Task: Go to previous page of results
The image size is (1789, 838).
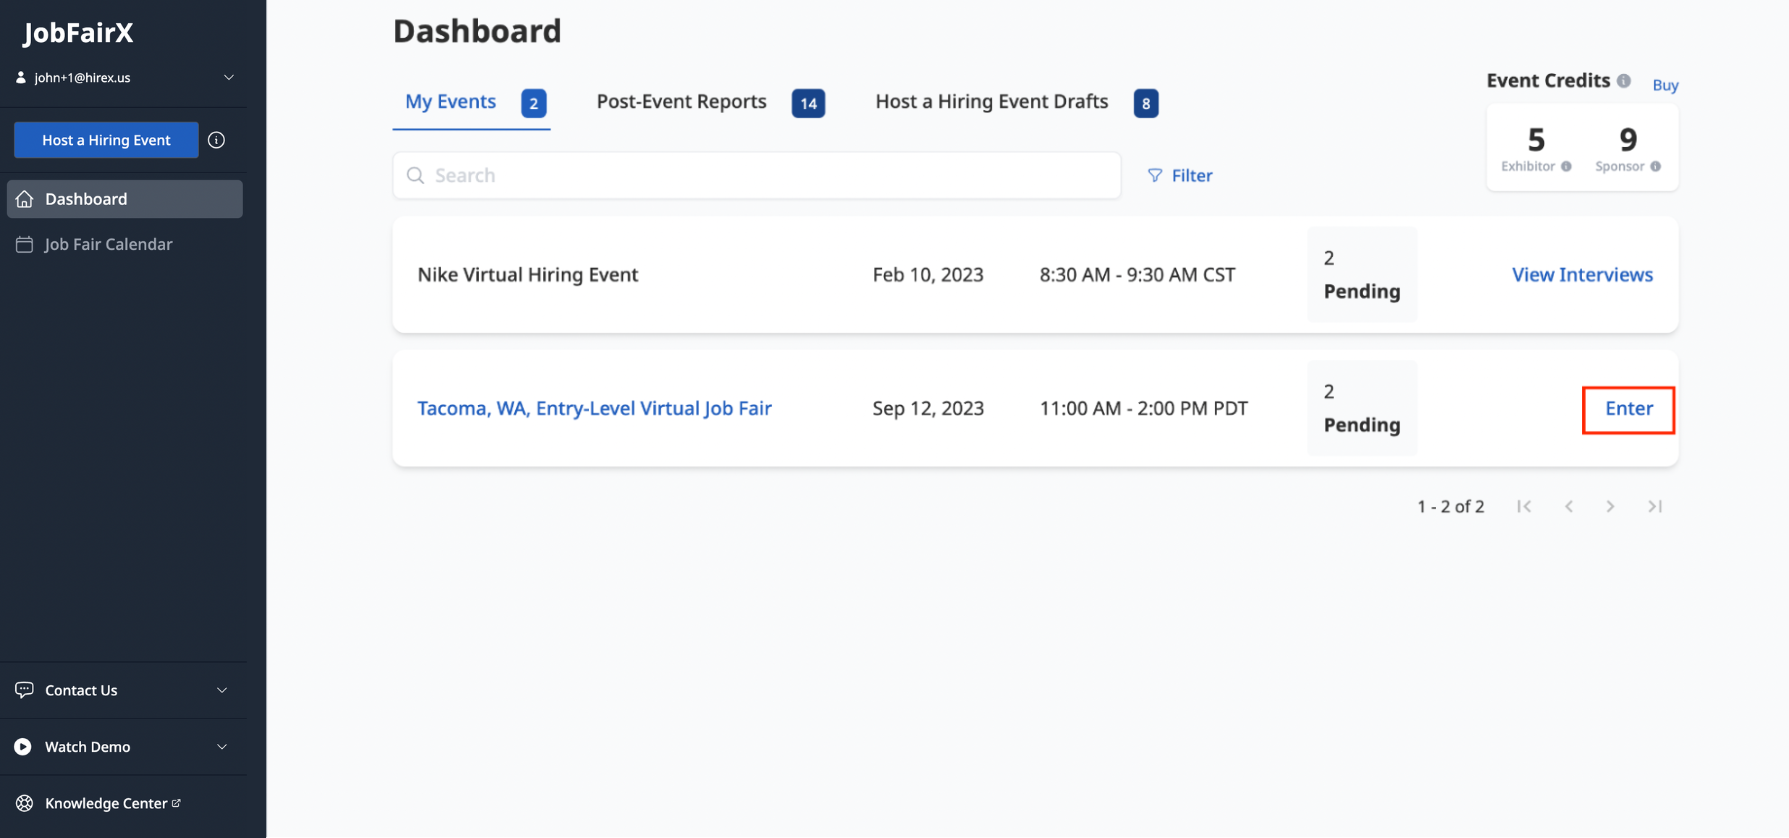Action: click(x=1569, y=506)
